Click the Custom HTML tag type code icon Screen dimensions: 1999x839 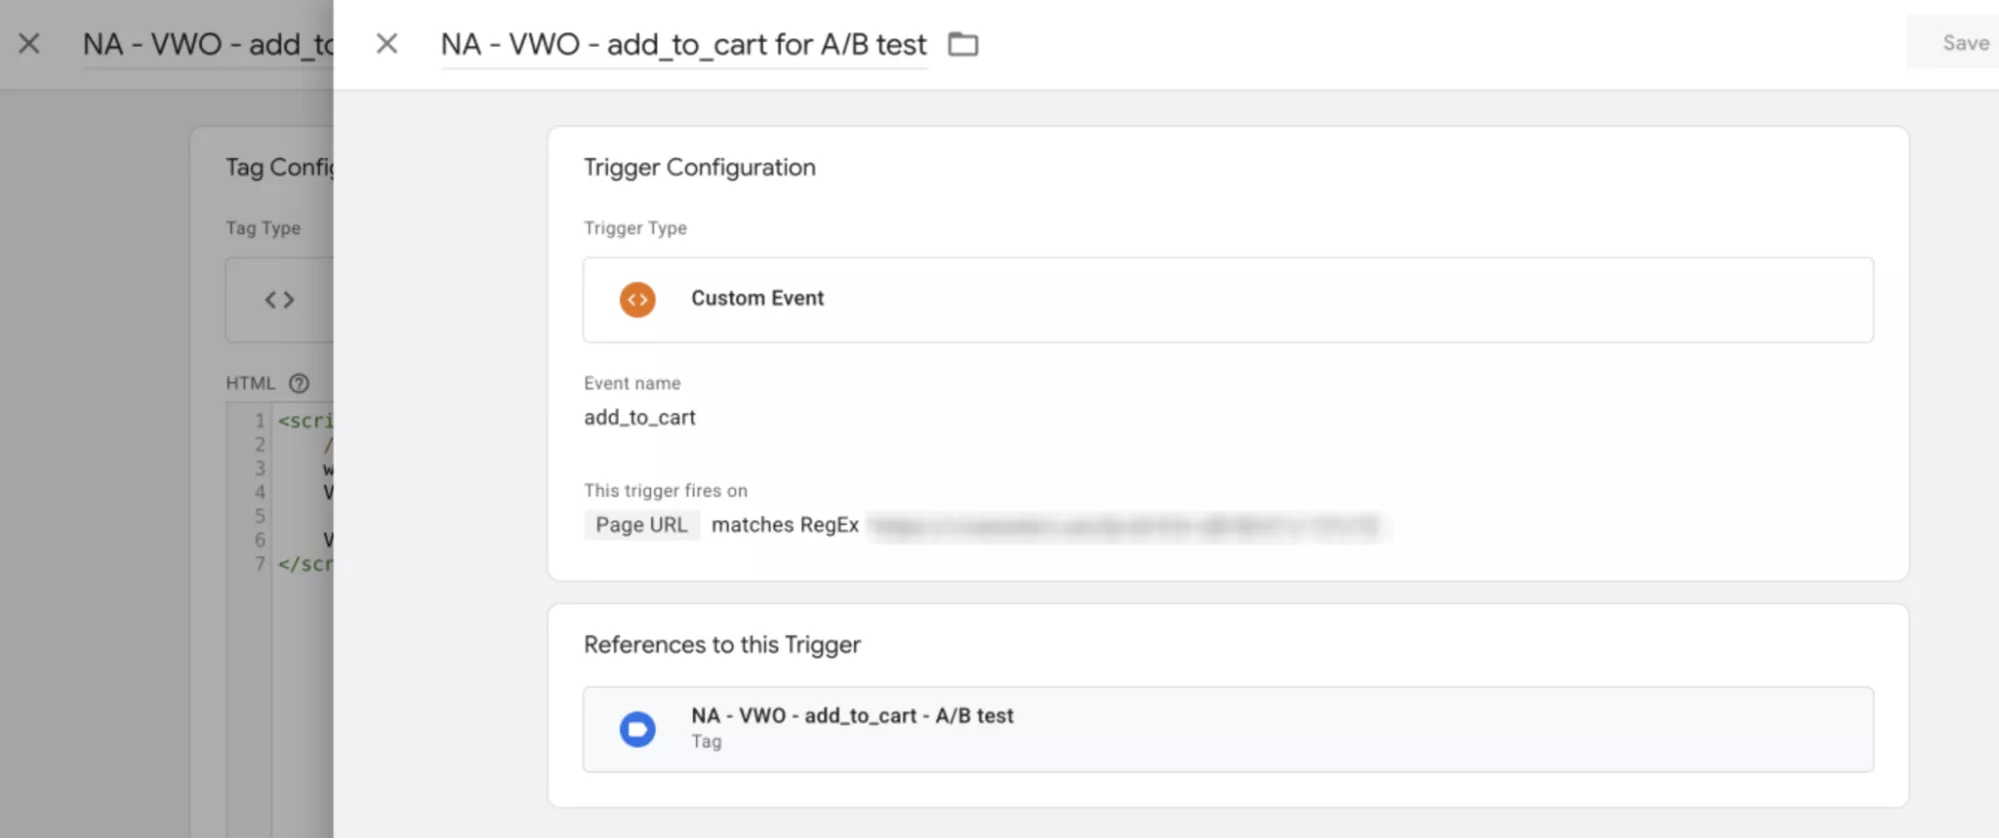pos(280,299)
